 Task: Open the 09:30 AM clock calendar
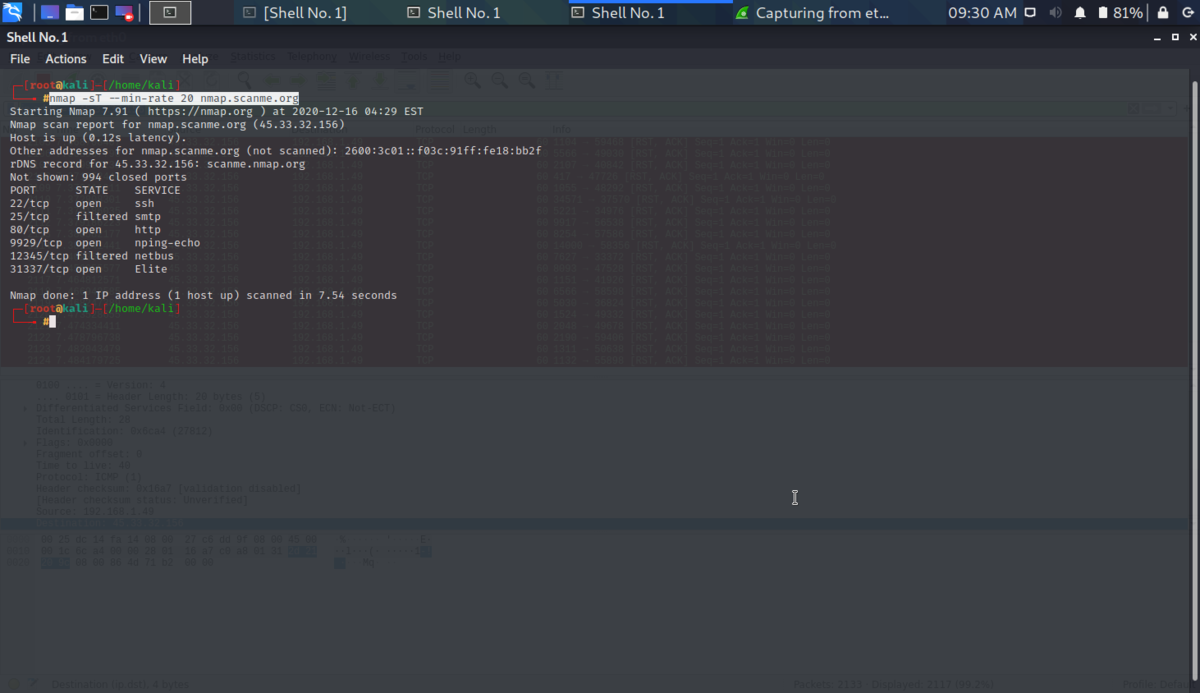click(982, 13)
